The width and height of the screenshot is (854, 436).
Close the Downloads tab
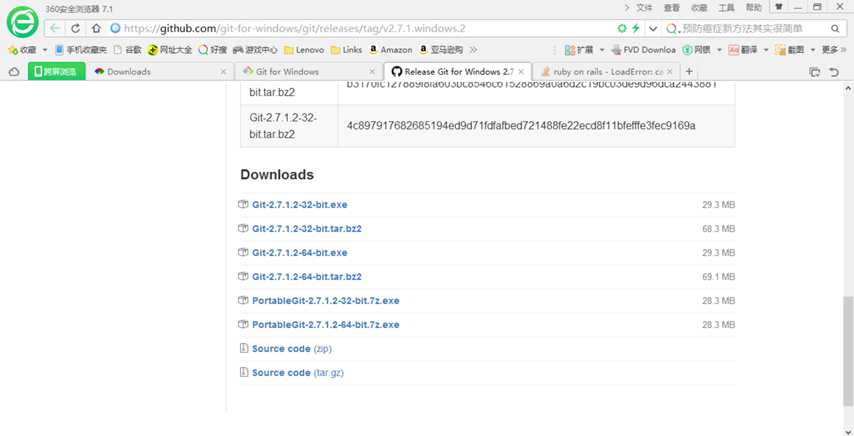tap(223, 71)
